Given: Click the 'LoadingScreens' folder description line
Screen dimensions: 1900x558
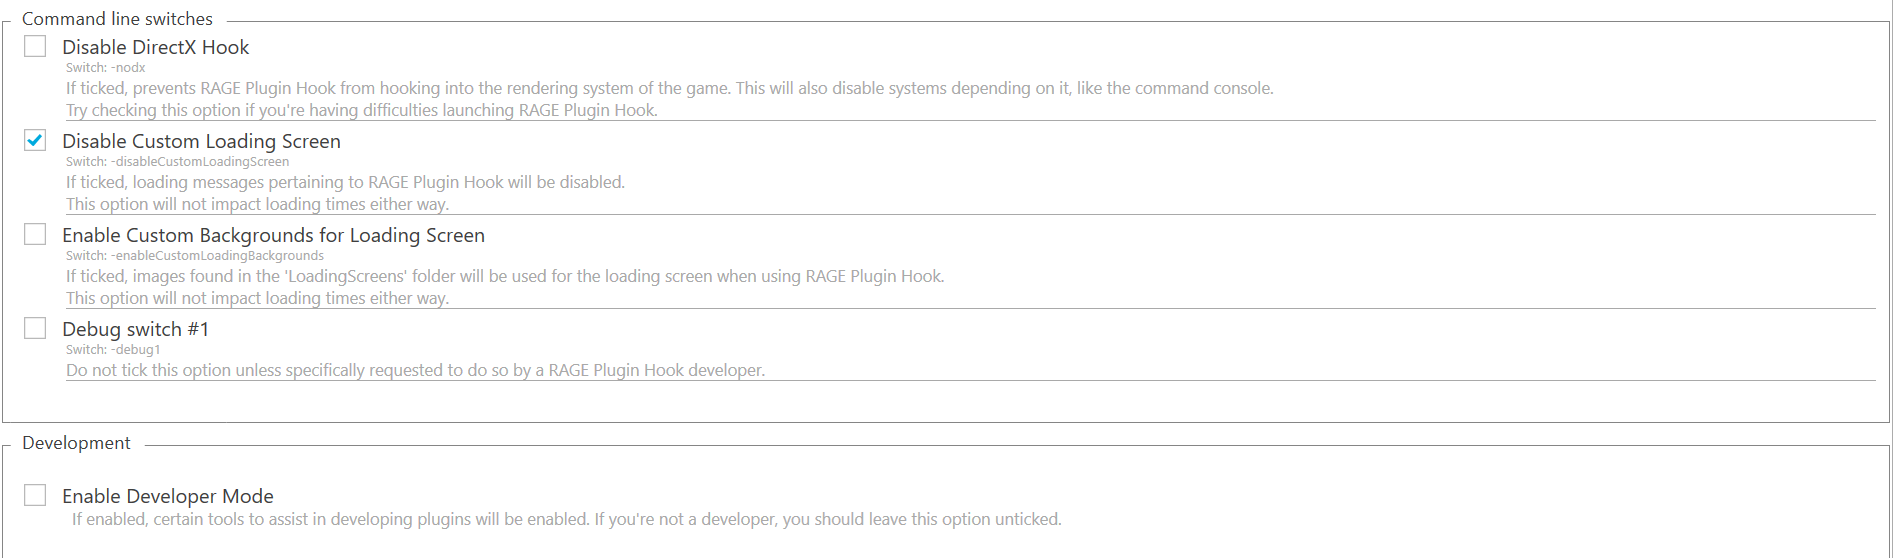Looking at the screenshot, I should (505, 276).
